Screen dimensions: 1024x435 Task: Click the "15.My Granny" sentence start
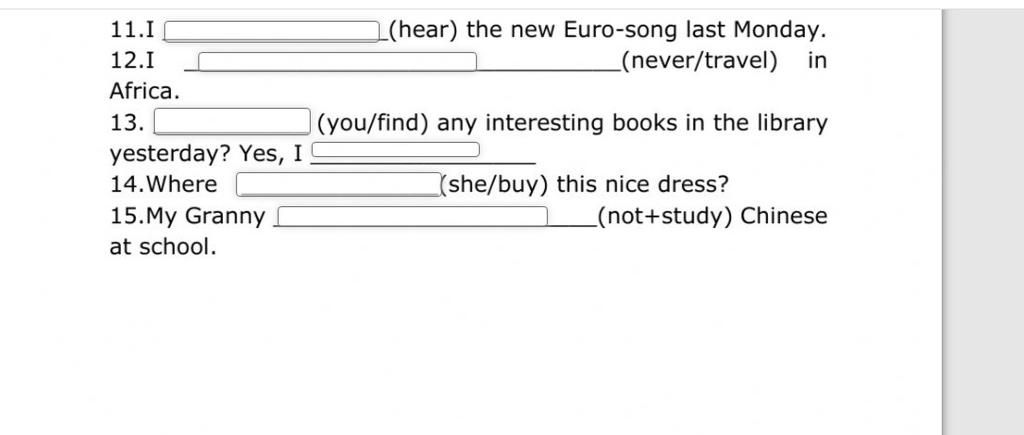(187, 216)
